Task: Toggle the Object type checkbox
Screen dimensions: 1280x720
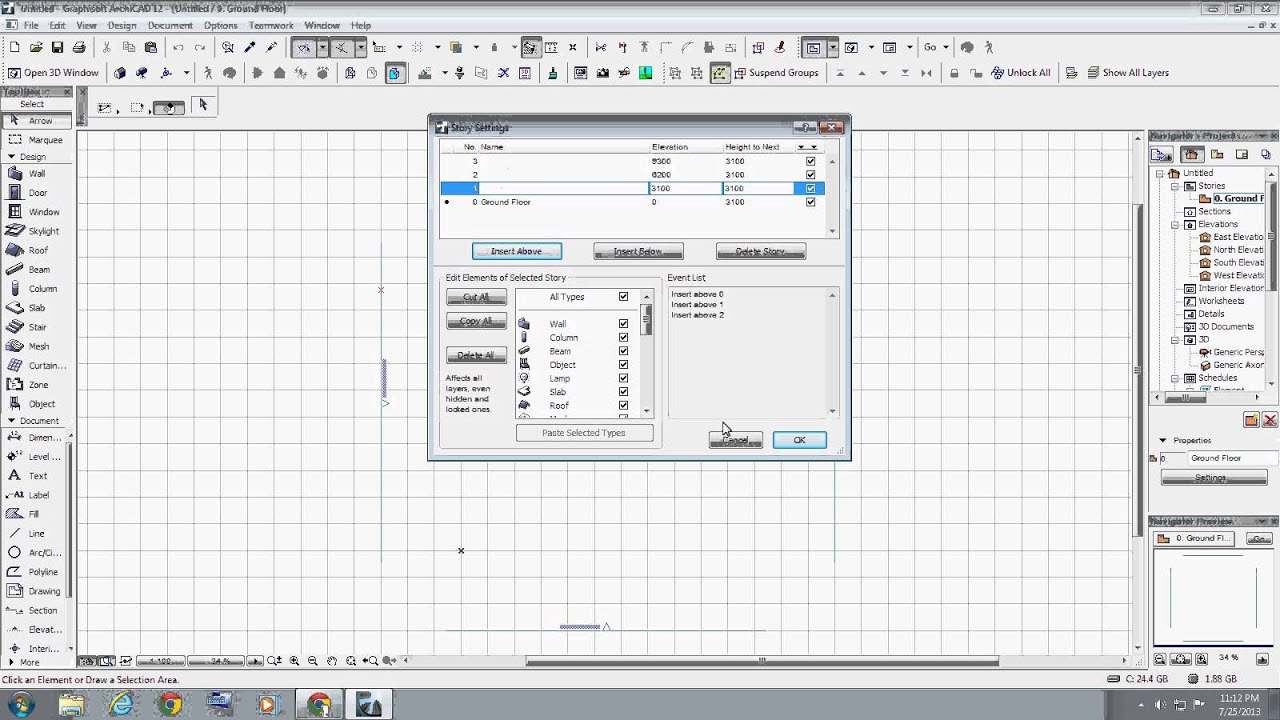Action: (623, 365)
